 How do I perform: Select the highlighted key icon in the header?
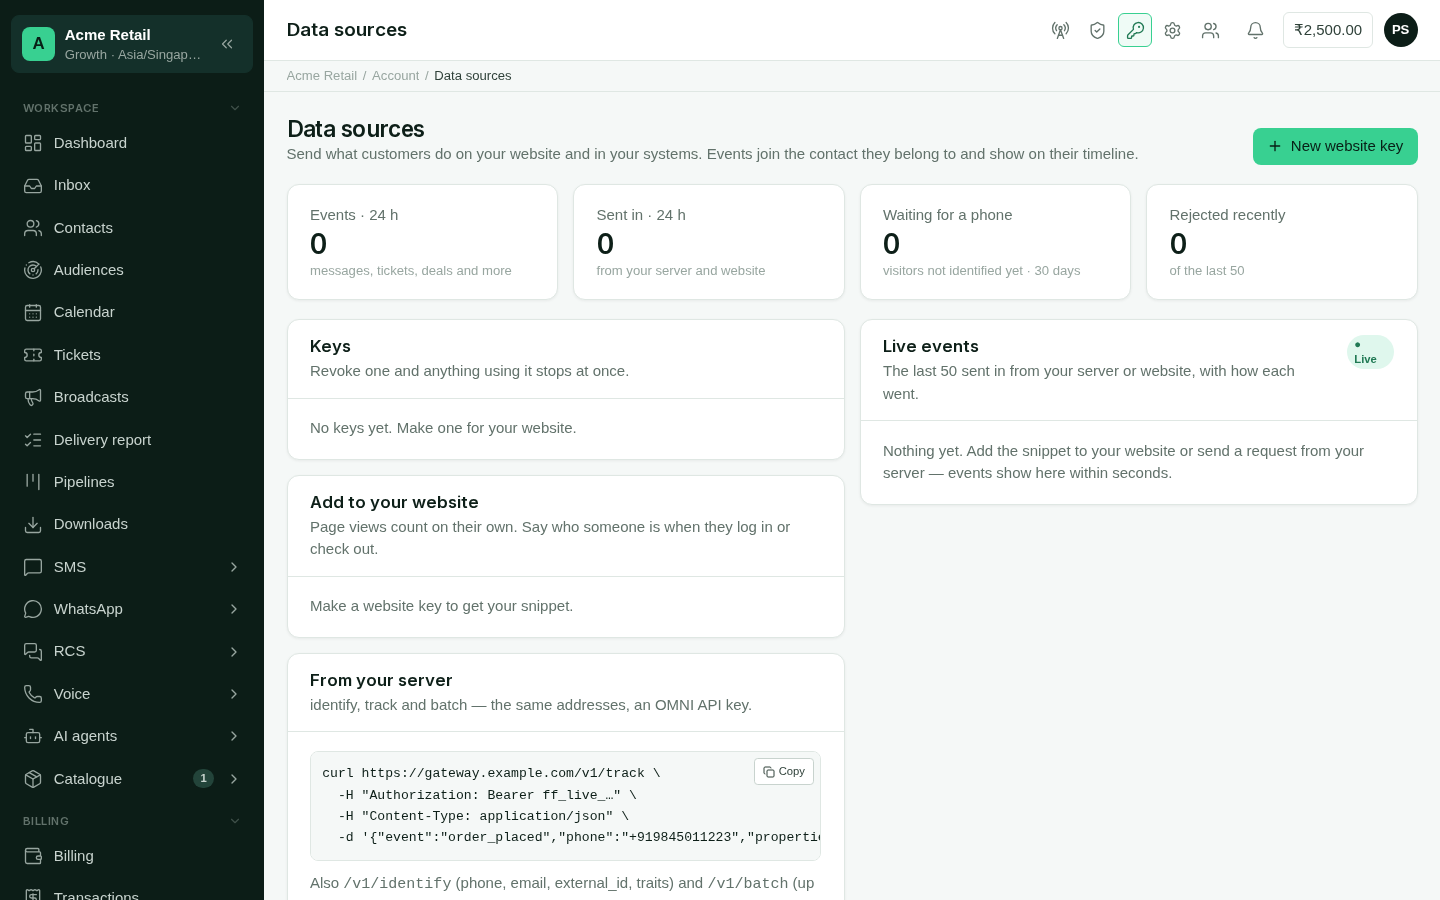1135,30
